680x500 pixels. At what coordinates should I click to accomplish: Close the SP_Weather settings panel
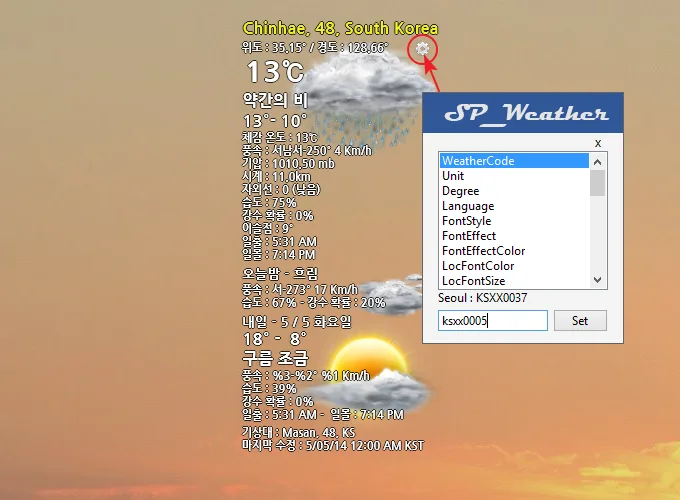coord(598,143)
